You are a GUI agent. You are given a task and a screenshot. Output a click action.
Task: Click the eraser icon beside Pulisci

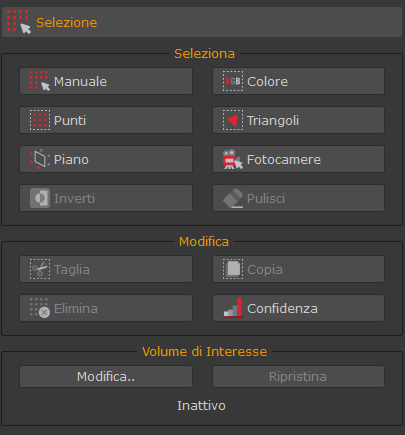click(x=233, y=198)
